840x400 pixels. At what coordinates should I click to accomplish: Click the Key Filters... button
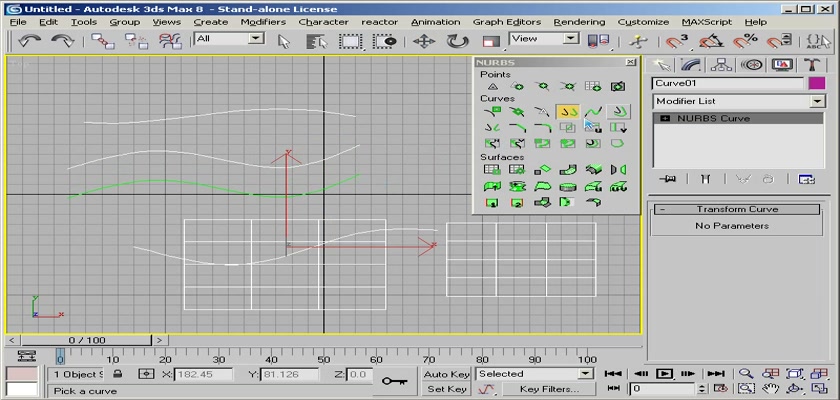point(549,389)
